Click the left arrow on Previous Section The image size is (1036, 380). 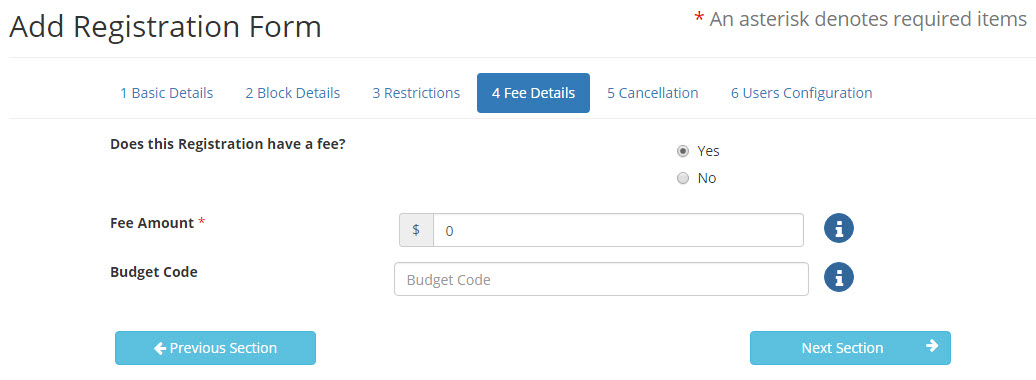pyautogui.click(x=159, y=348)
